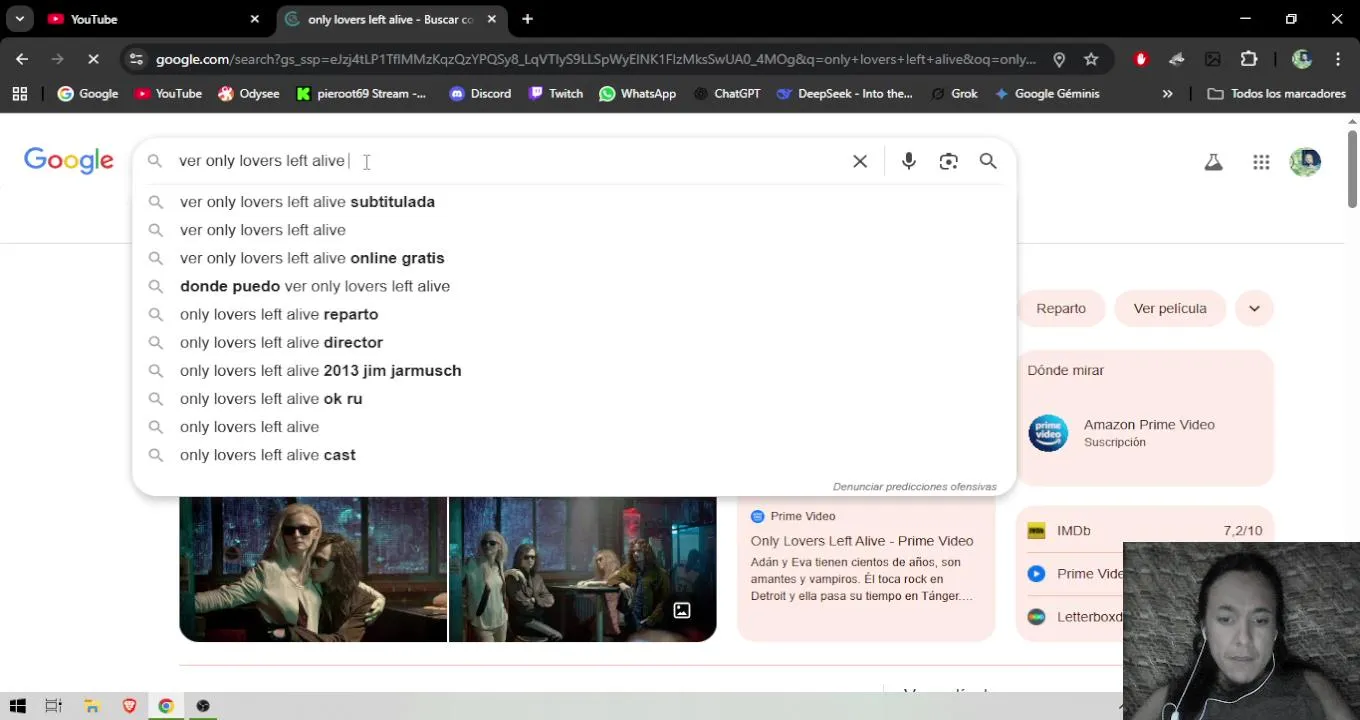Open Search Labs flask icon
This screenshot has width=1360, height=720.
click(1213, 161)
